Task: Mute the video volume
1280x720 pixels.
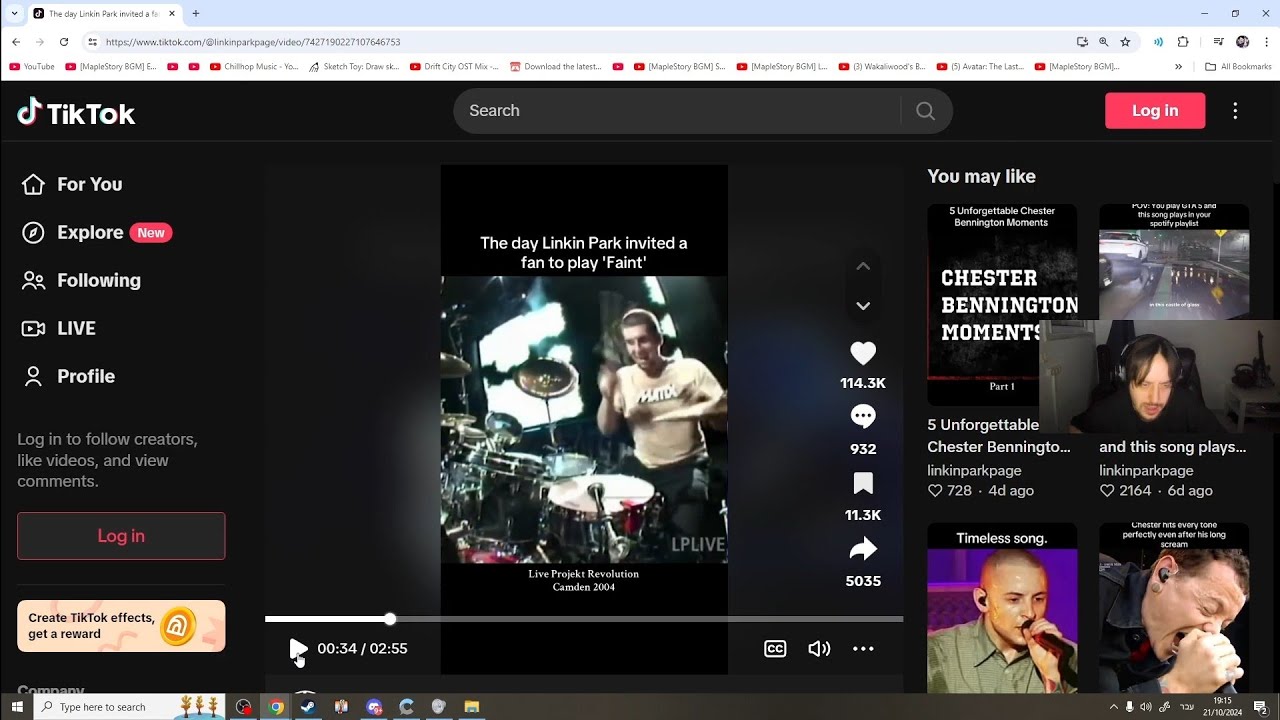Action: coord(819,649)
